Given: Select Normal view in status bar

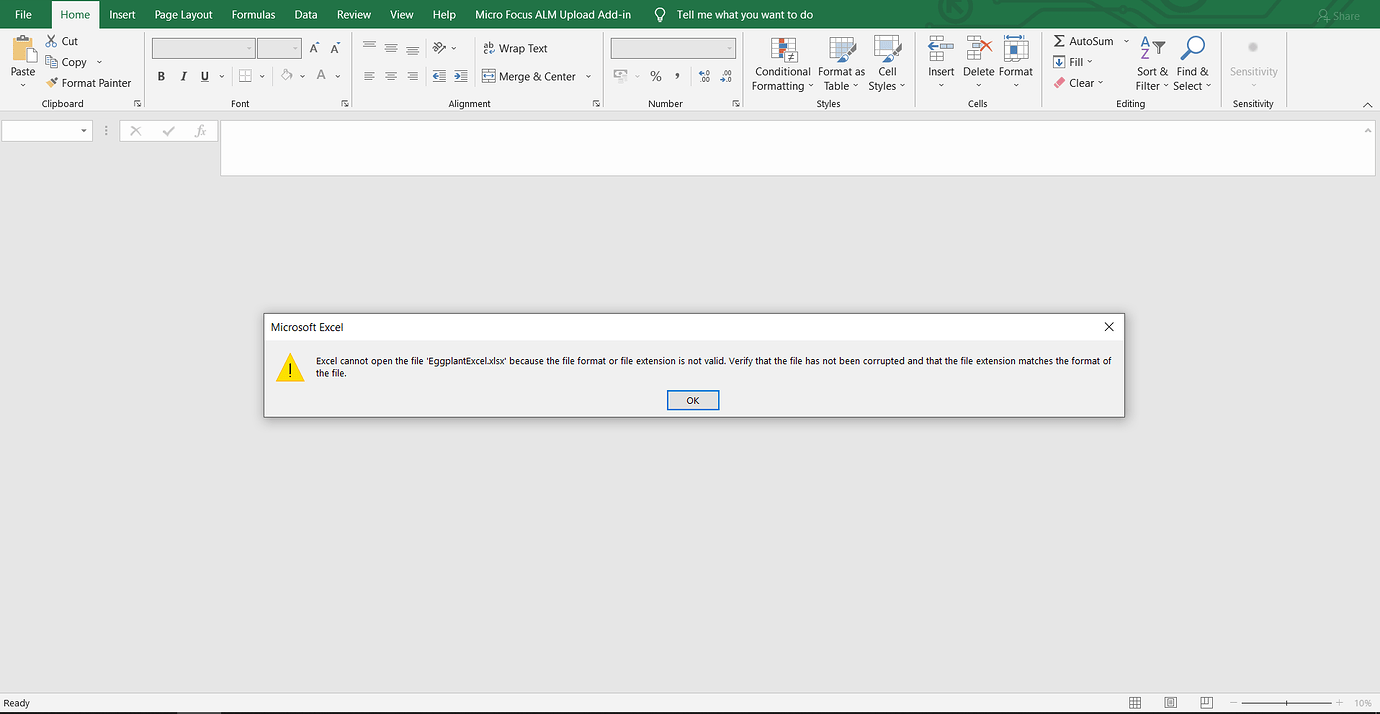Looking at the screenshot, I should (1134, 703).
